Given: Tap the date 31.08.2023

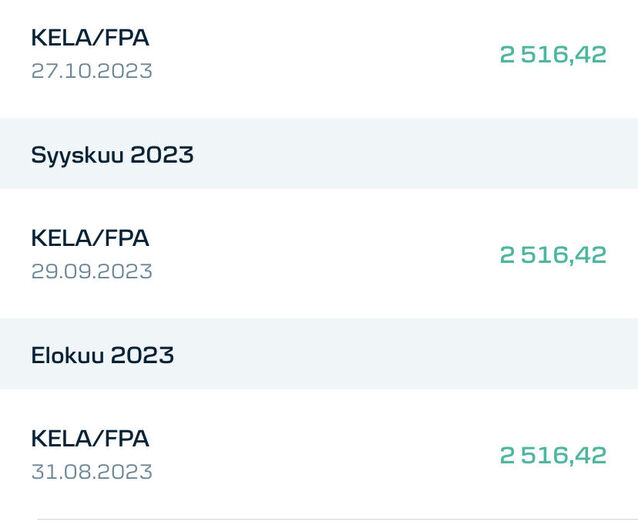Looking at the screenshot, I should click(x=91, y=472).
